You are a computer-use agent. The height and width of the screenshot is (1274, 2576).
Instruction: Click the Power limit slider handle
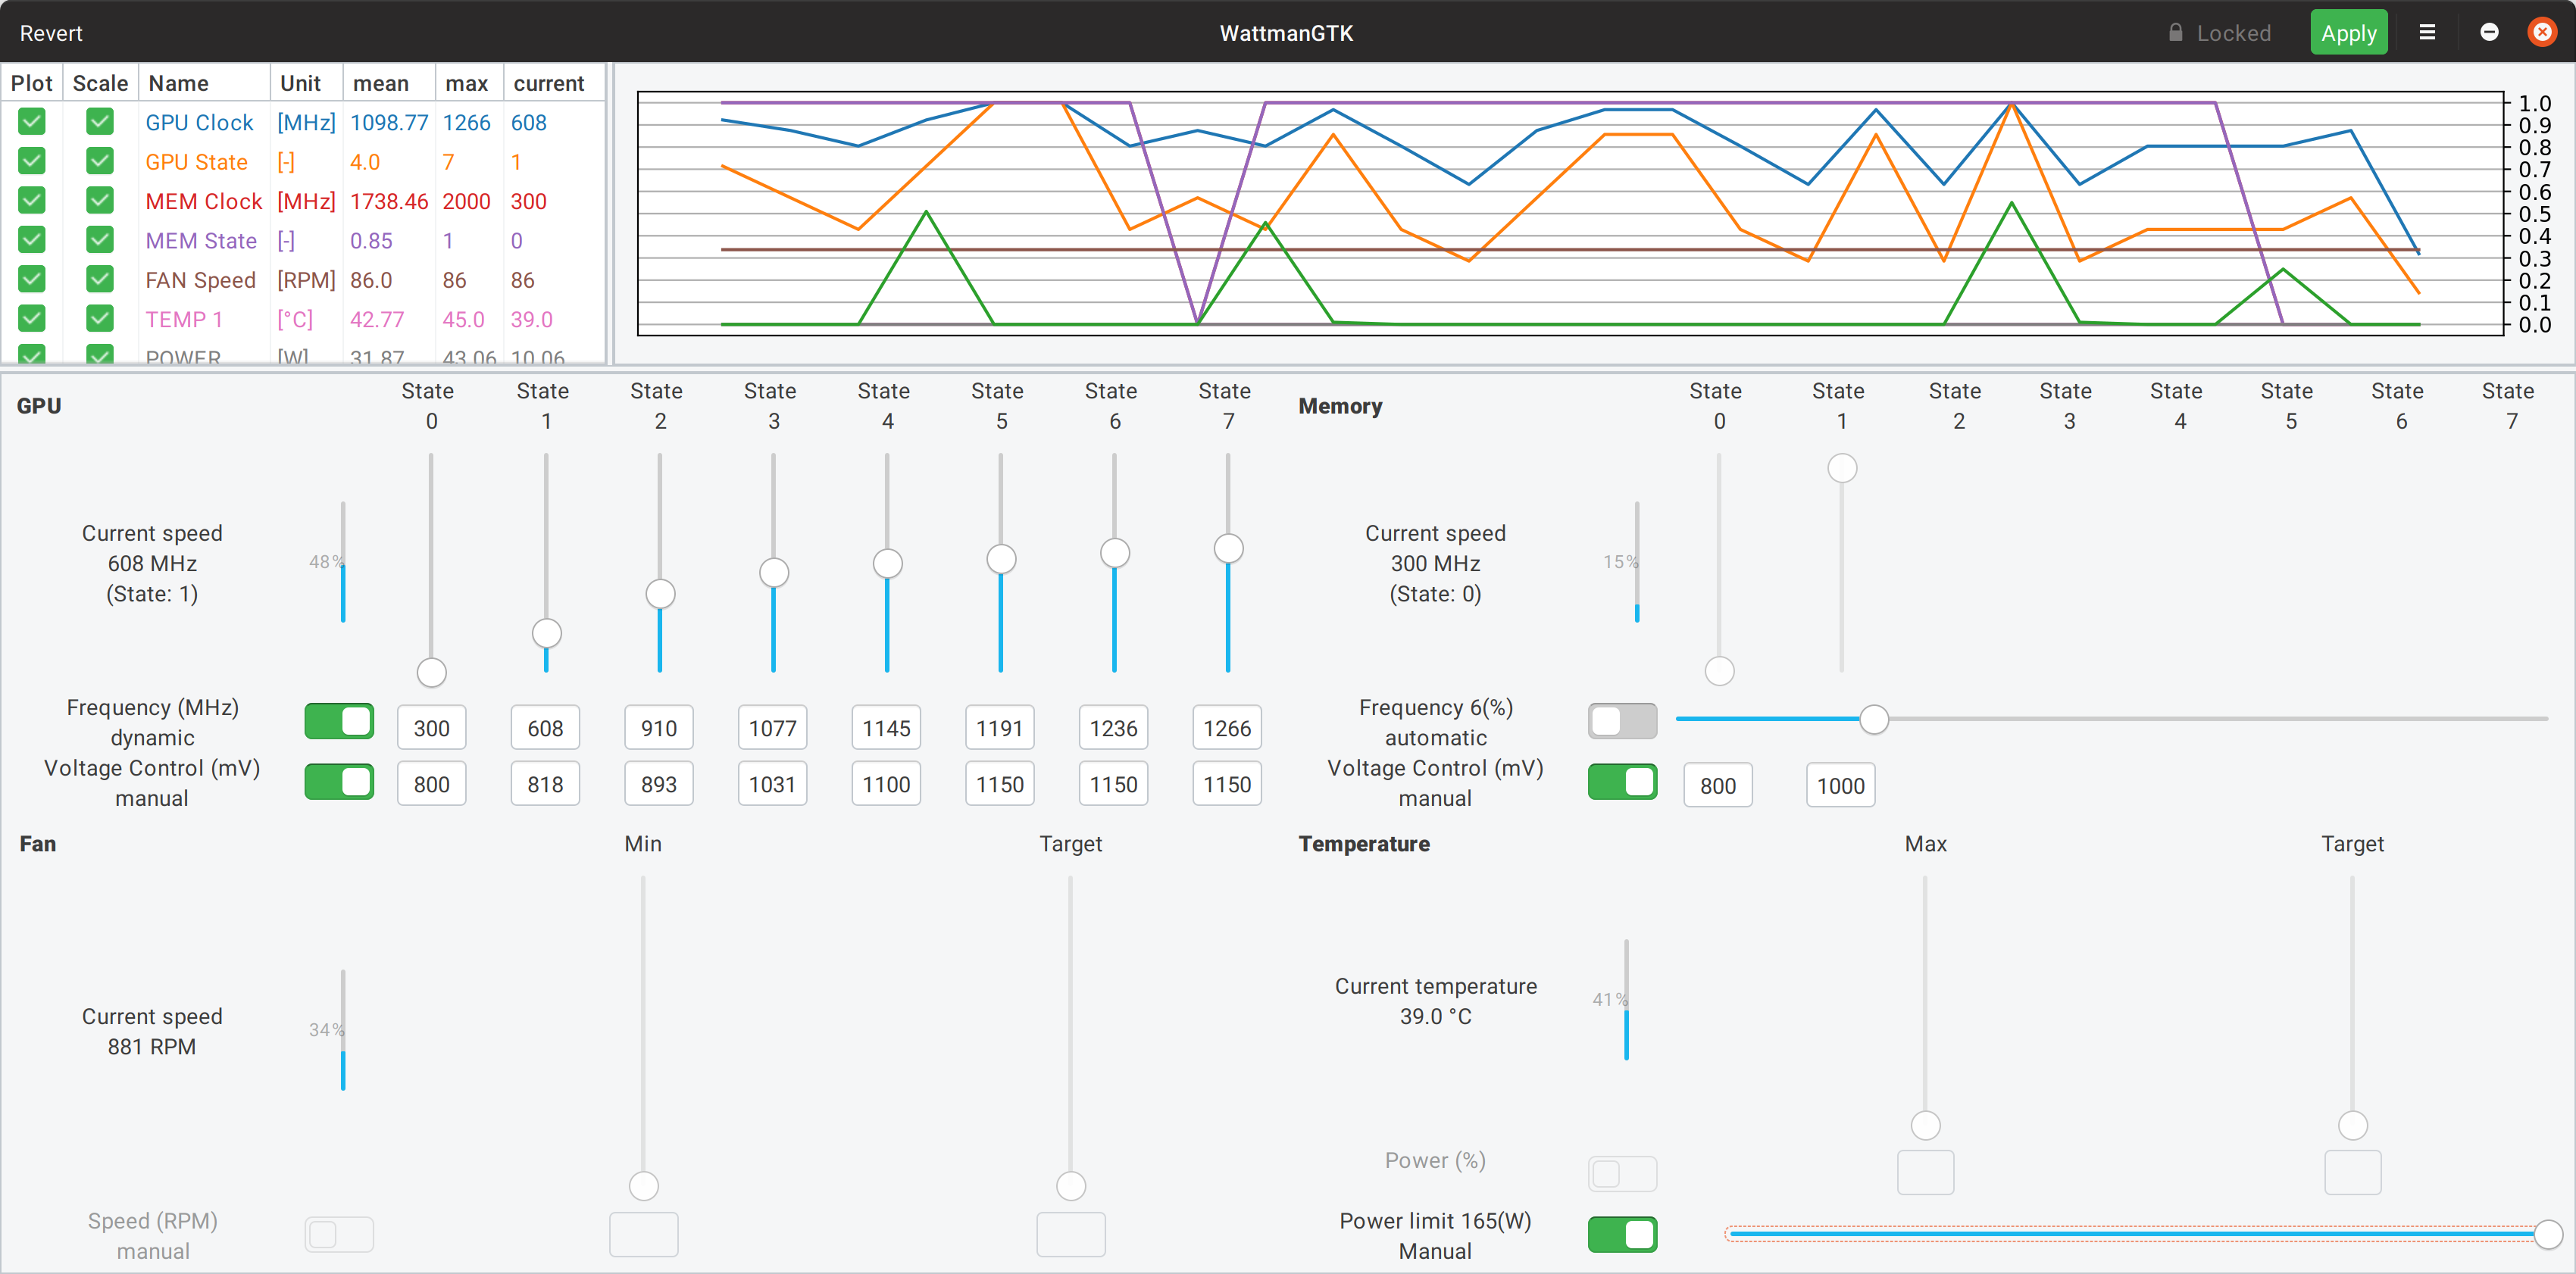pos(2547,1235)
